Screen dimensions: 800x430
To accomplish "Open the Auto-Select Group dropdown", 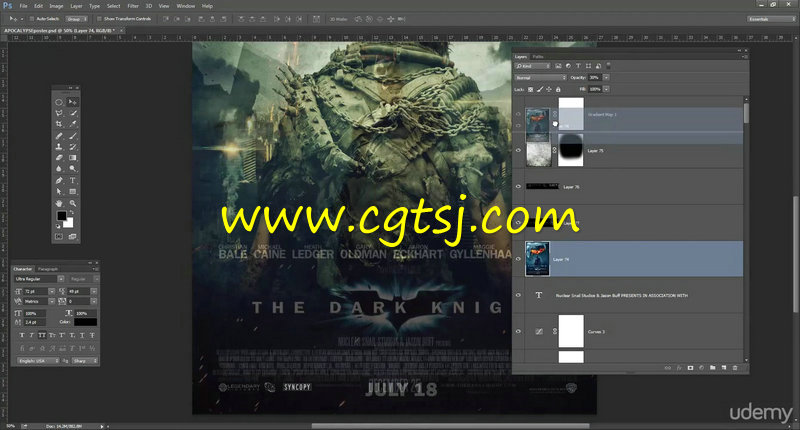I will 77,19.
